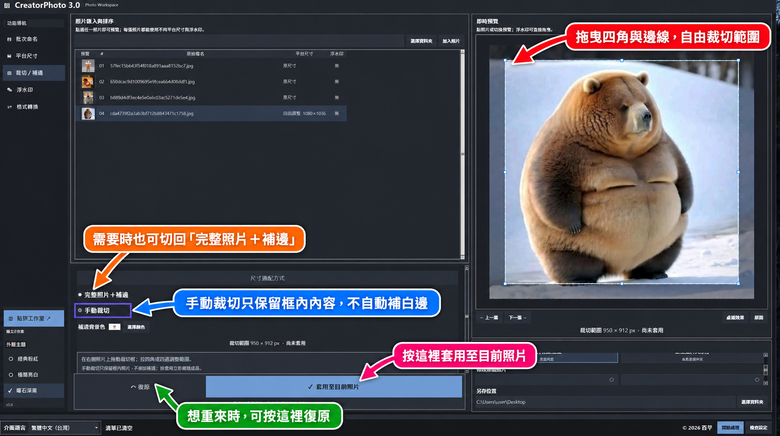Open the 格式轉換 sidebar item
This screenshot has width=780, height=436.
[34, 107]
